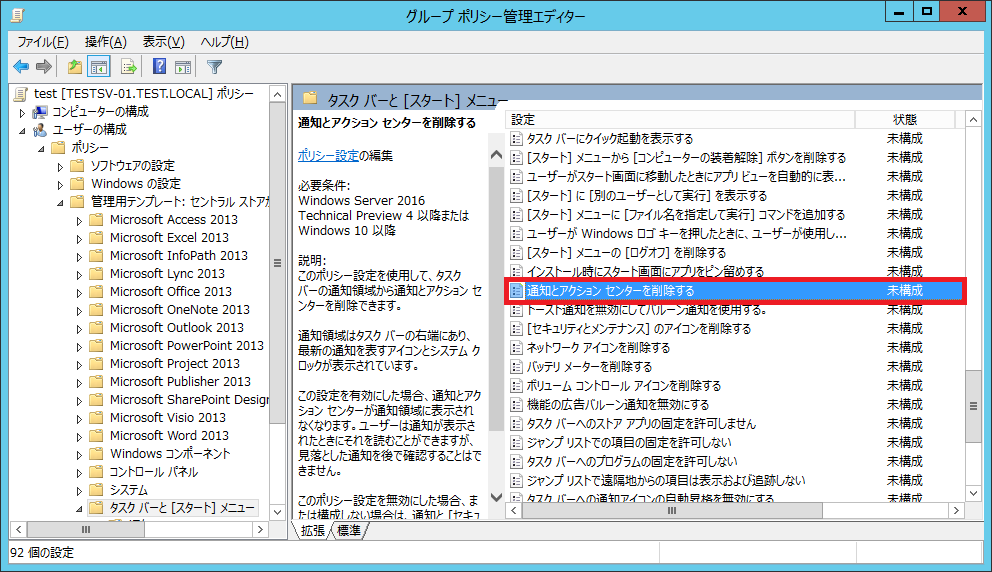
Task: Click settings list scroll-down arrow
Action: click(x=973, y=493)
